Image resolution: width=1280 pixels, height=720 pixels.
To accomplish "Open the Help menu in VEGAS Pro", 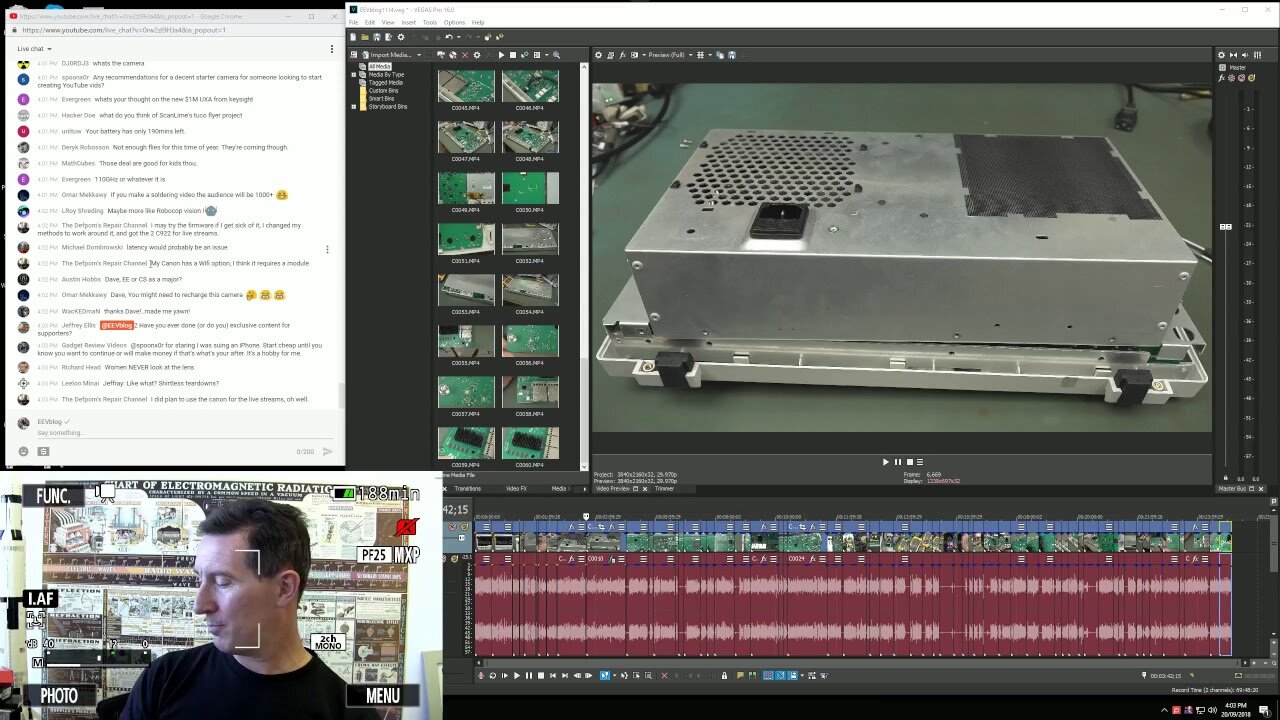I will tap(478, 22).
